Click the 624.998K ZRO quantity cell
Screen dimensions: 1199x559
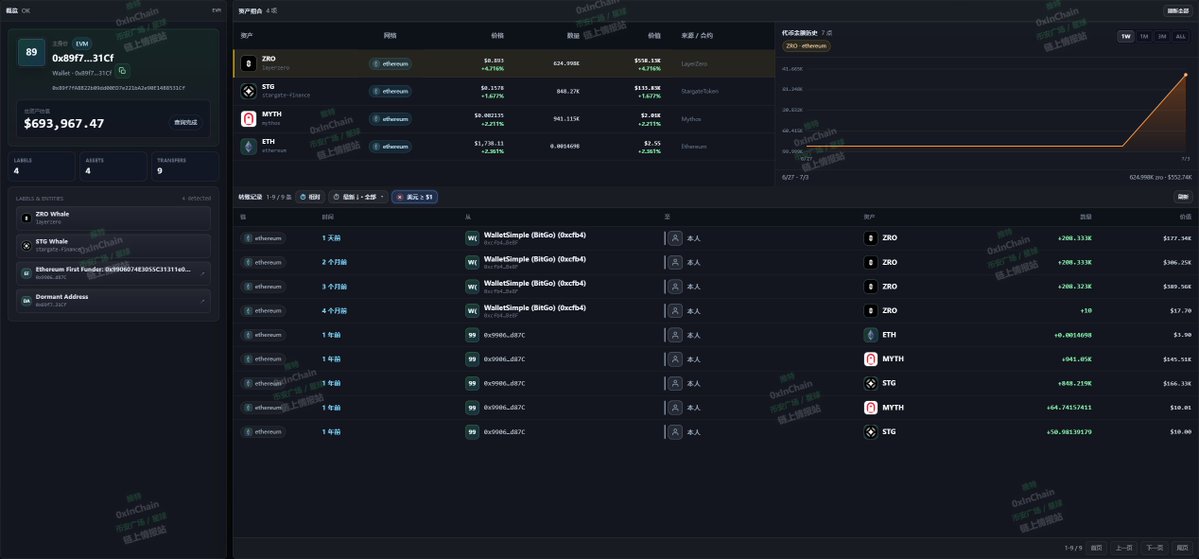point(566,63)
